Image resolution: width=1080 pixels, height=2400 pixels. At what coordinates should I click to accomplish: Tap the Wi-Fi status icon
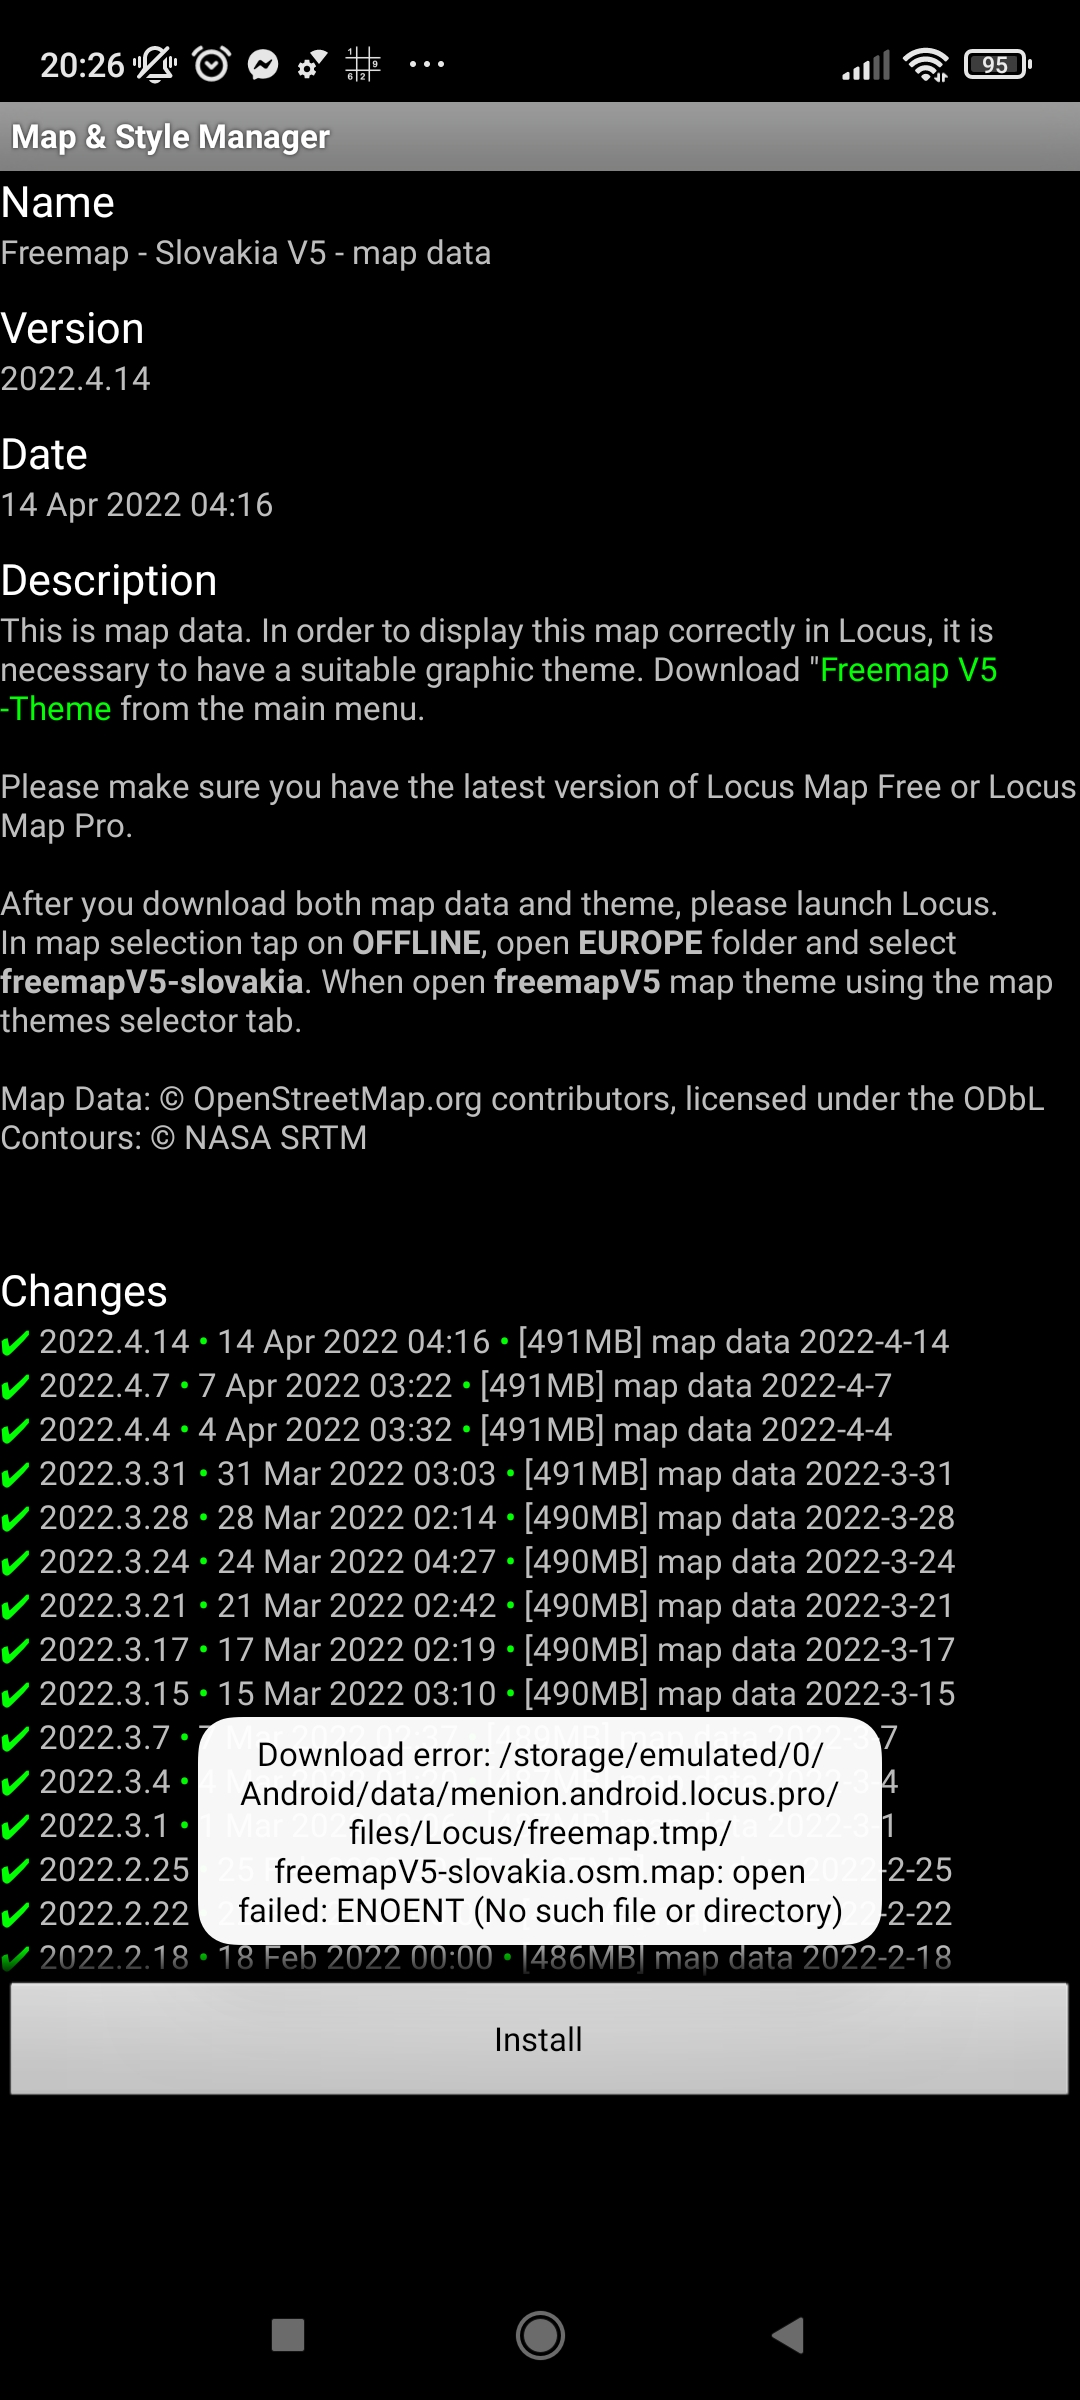(926, 65)
